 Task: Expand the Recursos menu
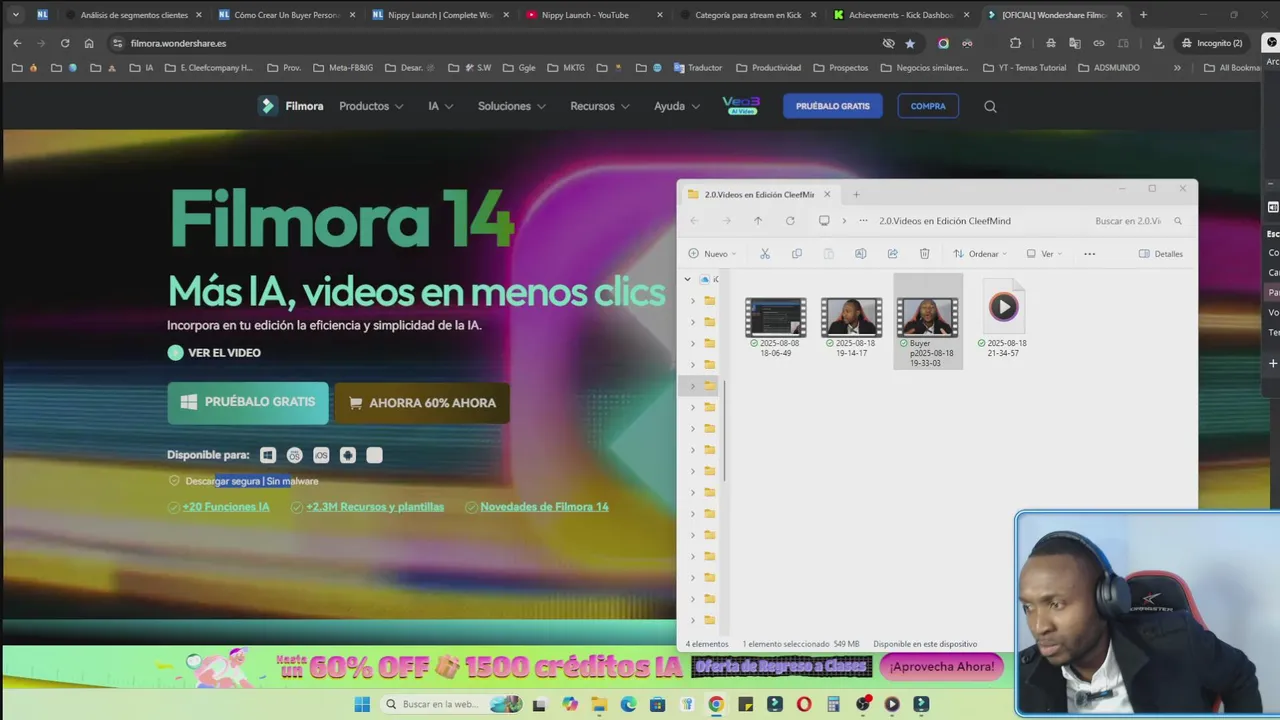(x=600, y=106)
